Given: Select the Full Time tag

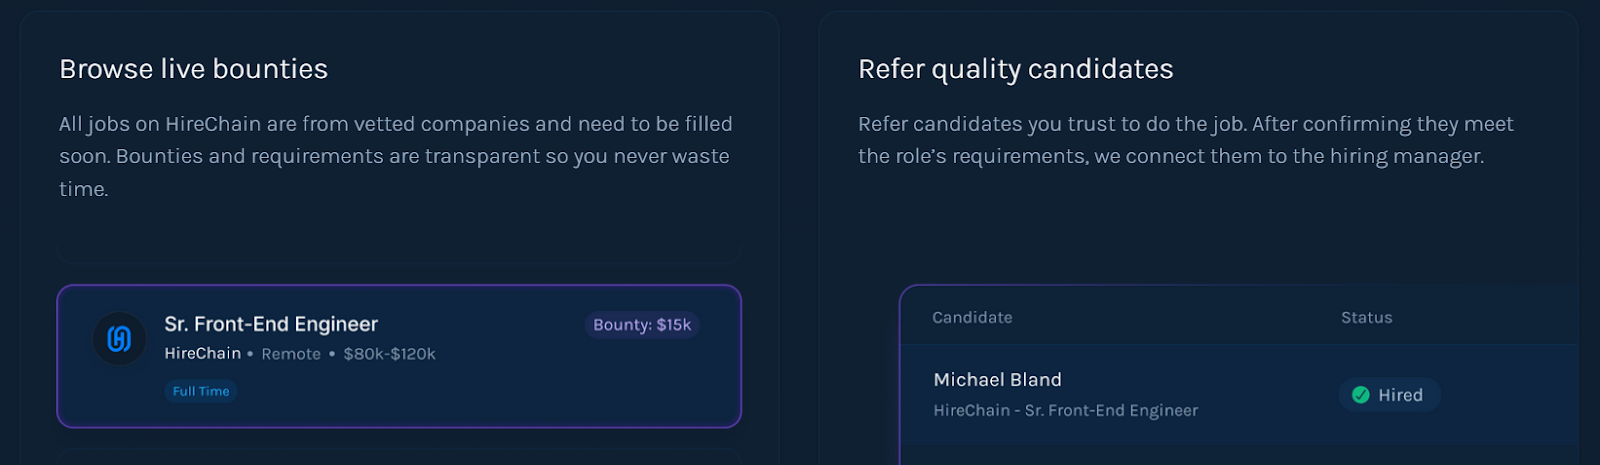Looking at the screenshot, I should [x=201, y=391].
